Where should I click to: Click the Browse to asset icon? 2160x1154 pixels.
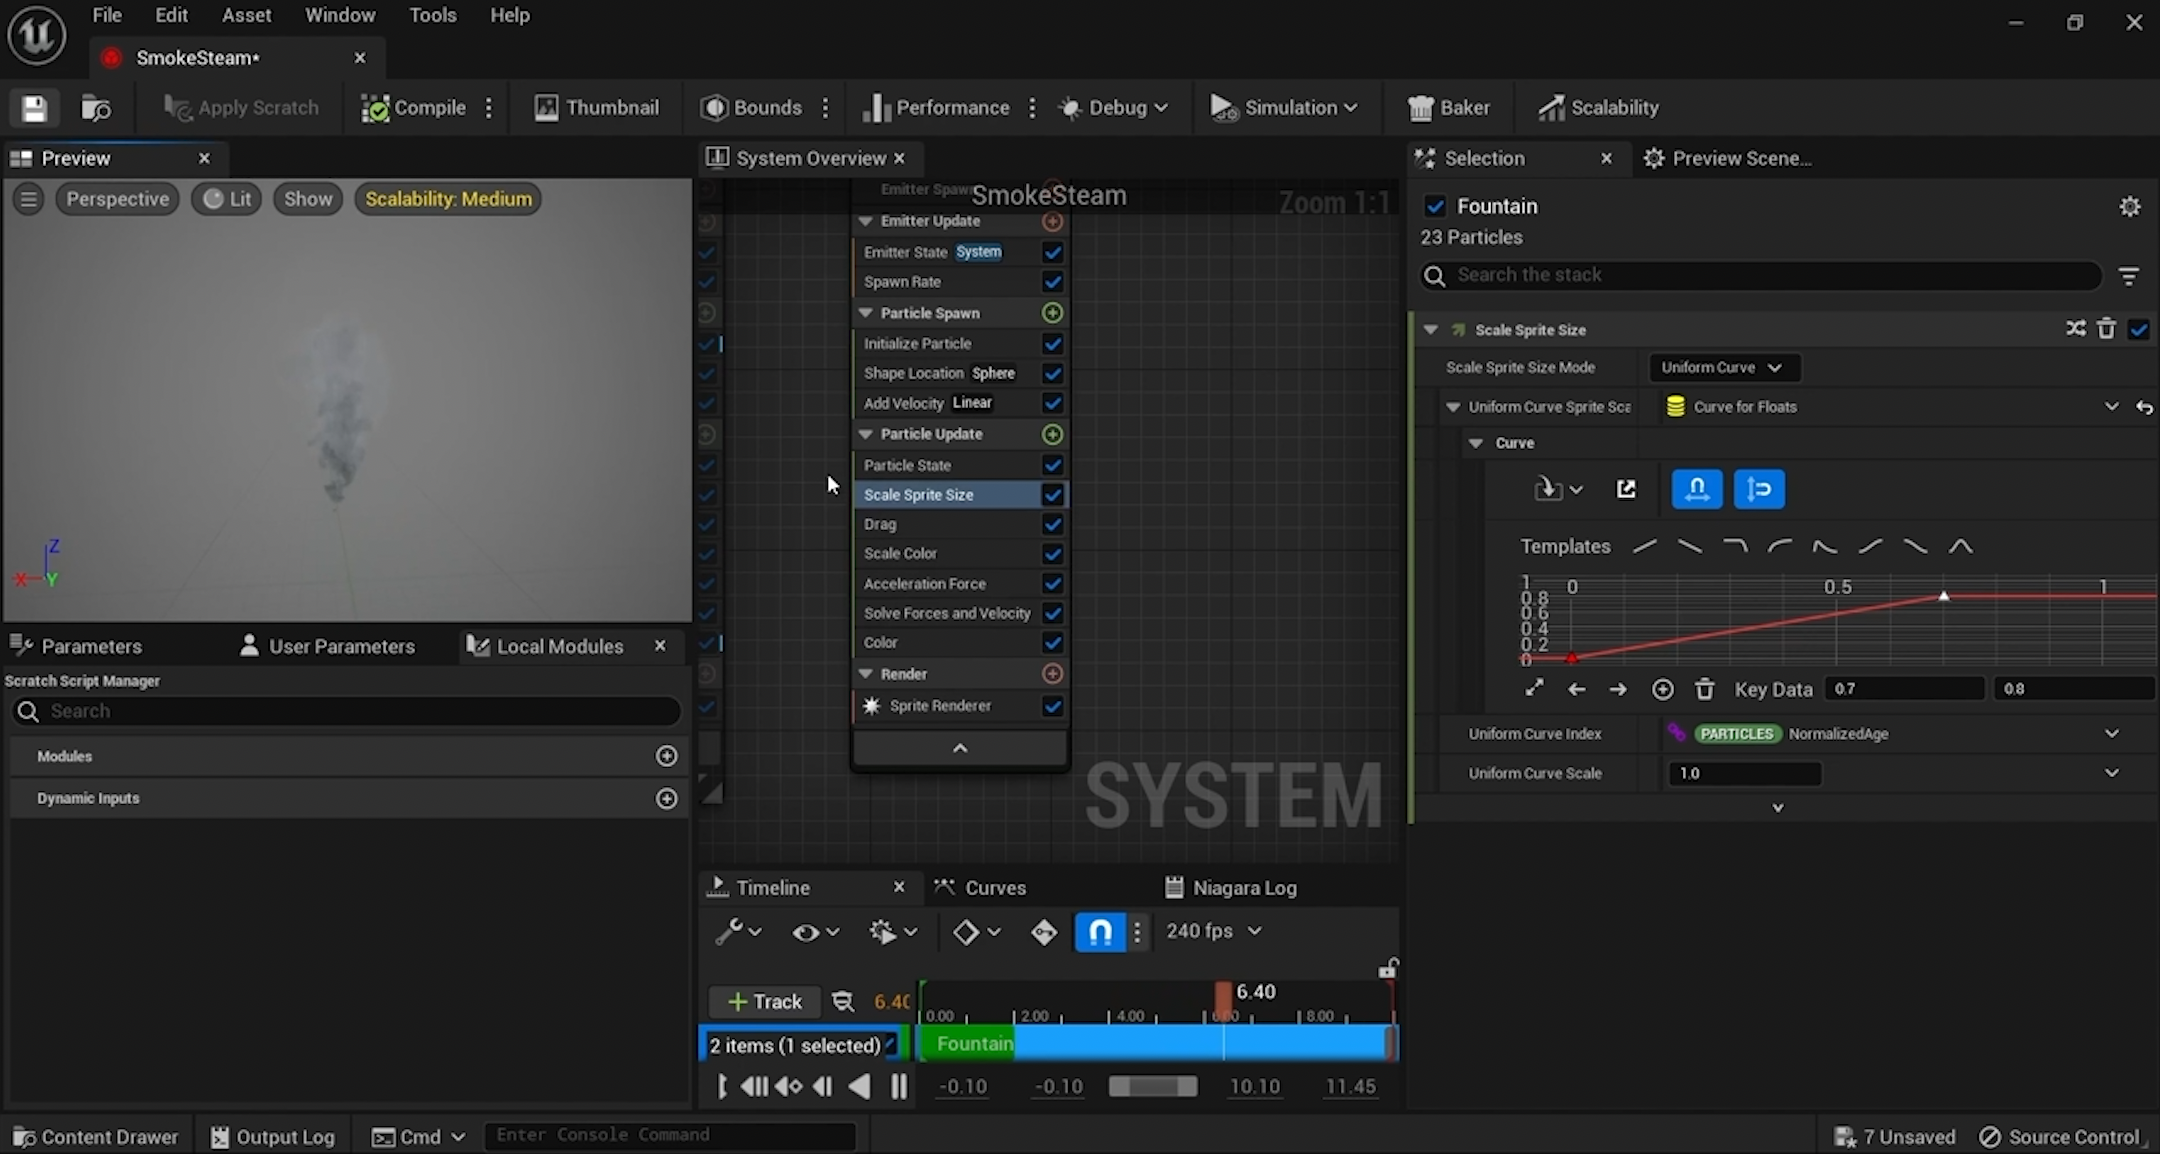(x=96, y=108)
